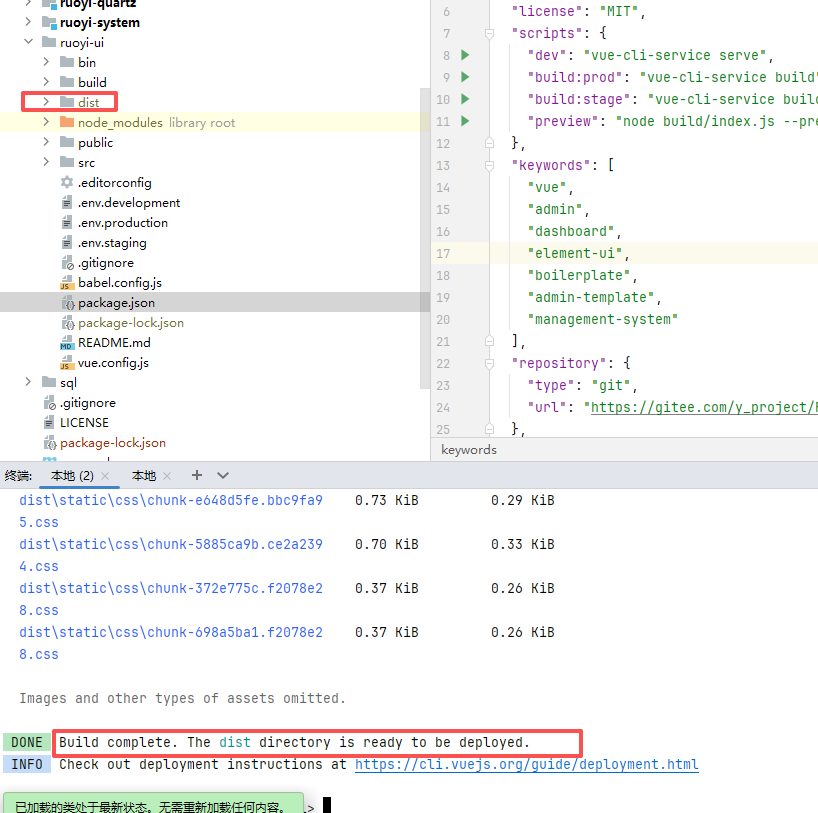Close the second 本地 terminal tab
The image size is (818, 813).
pos(167,476)
